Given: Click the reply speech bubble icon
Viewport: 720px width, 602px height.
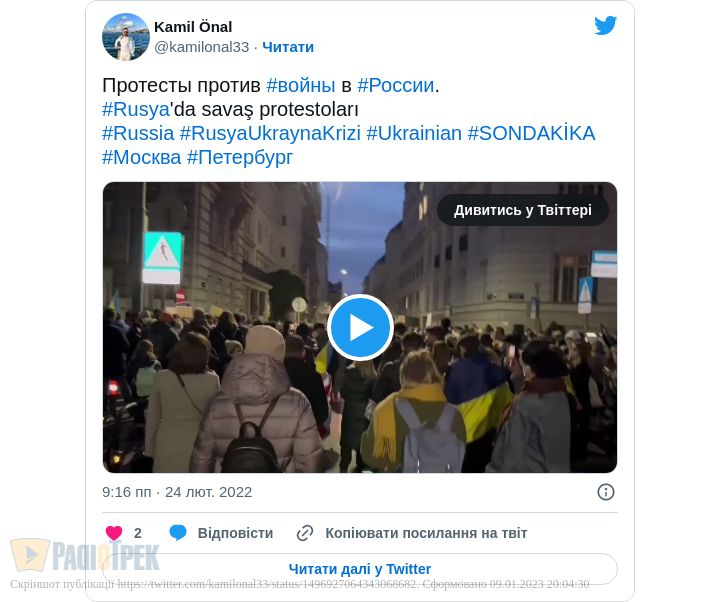Looking at the screenshot, I should tap(178, 533).
